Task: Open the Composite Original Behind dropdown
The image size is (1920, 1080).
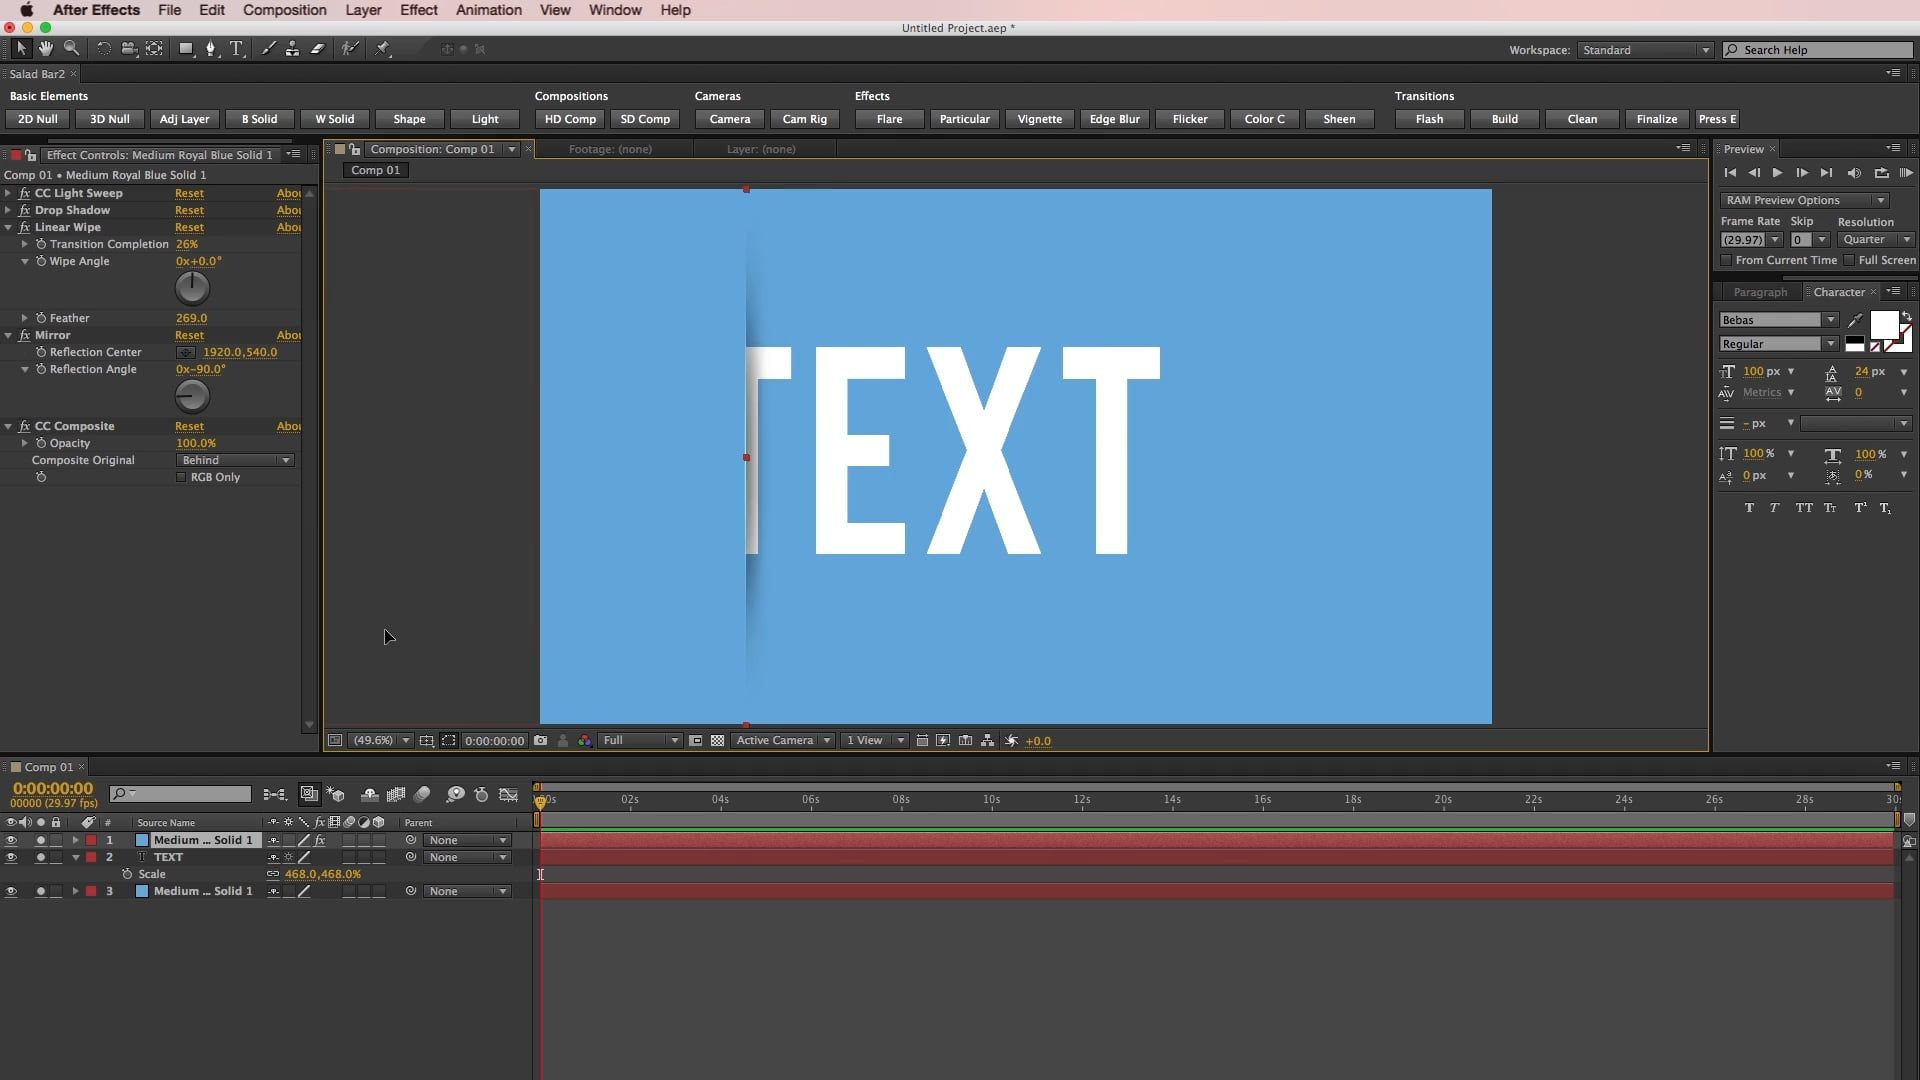Action: click(x=235, y=460)
